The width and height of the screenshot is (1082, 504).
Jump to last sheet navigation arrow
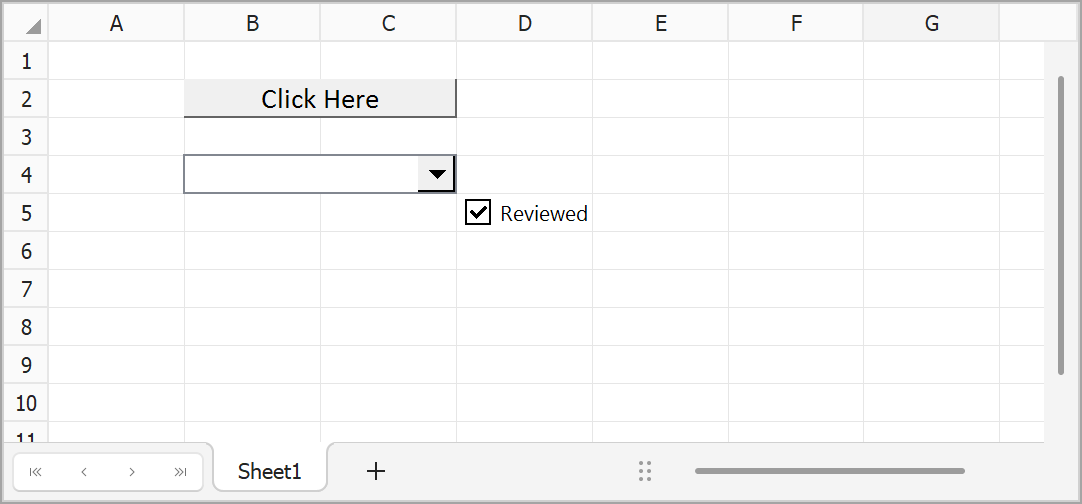pyautogui.click(x=181, y=472)
